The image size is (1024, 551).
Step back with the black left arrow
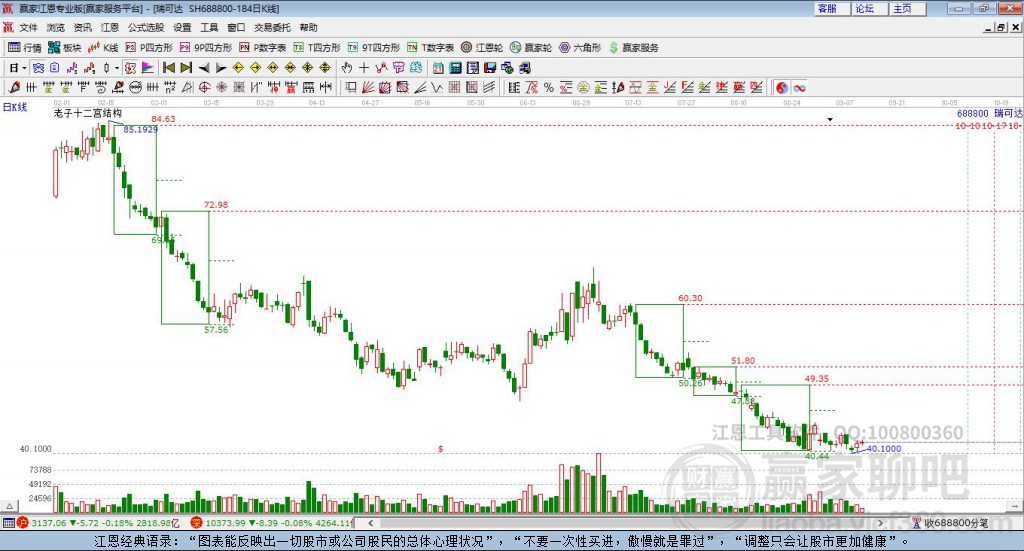pyautogui.click(x=204, y=68)
